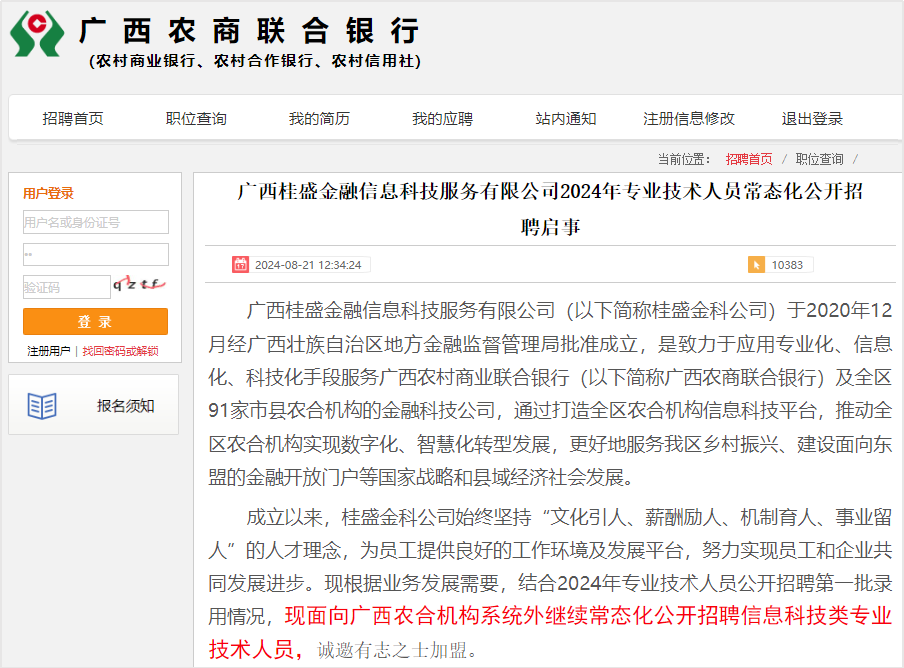Image resolution: width=904 pixels, height=668 pixels.
Task: Click the subtitle 农村商业银行、农村合作银行、农村信用社
Action: (255, 61)
